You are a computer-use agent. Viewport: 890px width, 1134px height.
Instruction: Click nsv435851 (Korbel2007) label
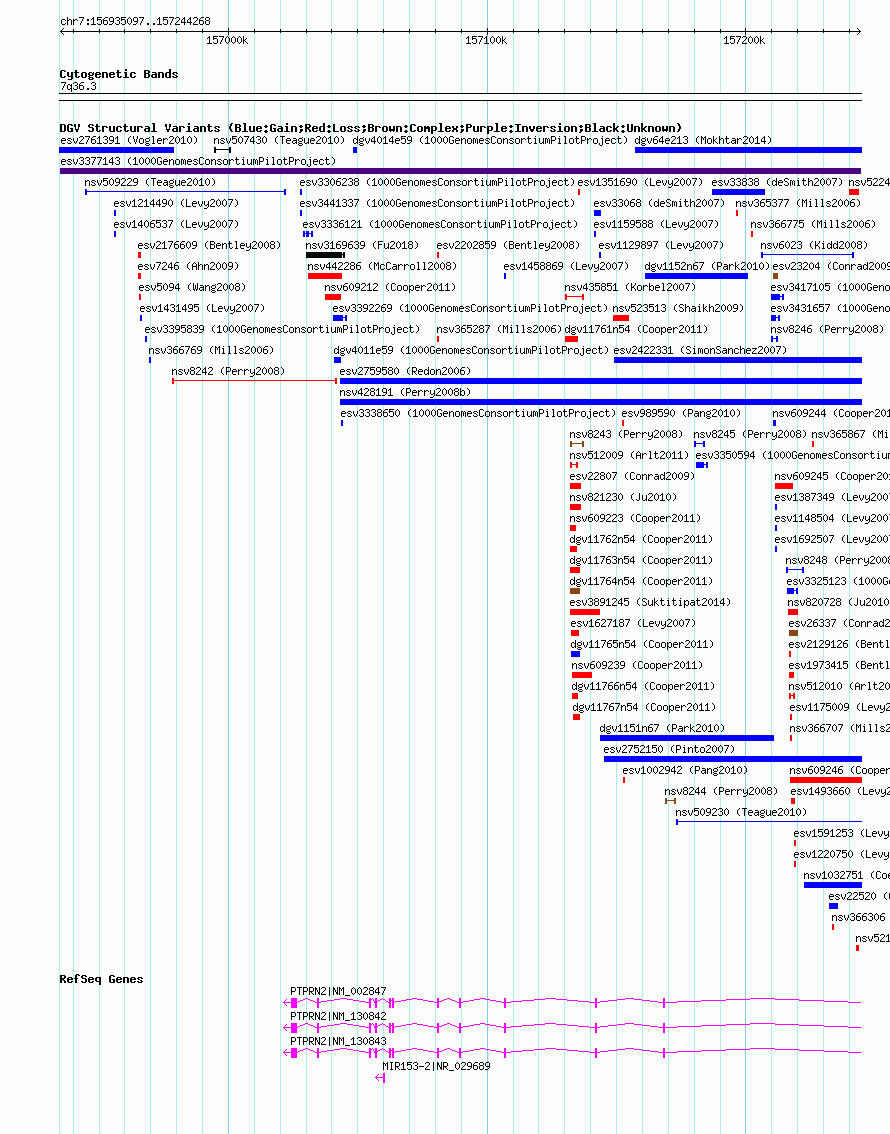tap(630, 287)
